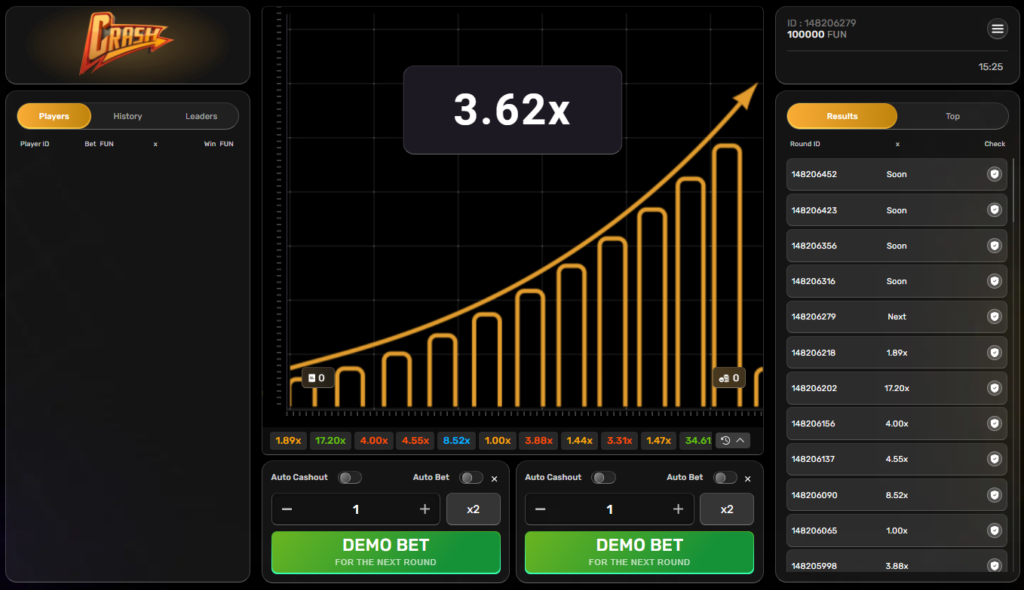Switch to the History tab
Screen dimensions: 1024x590
click(x=127, y=116)
